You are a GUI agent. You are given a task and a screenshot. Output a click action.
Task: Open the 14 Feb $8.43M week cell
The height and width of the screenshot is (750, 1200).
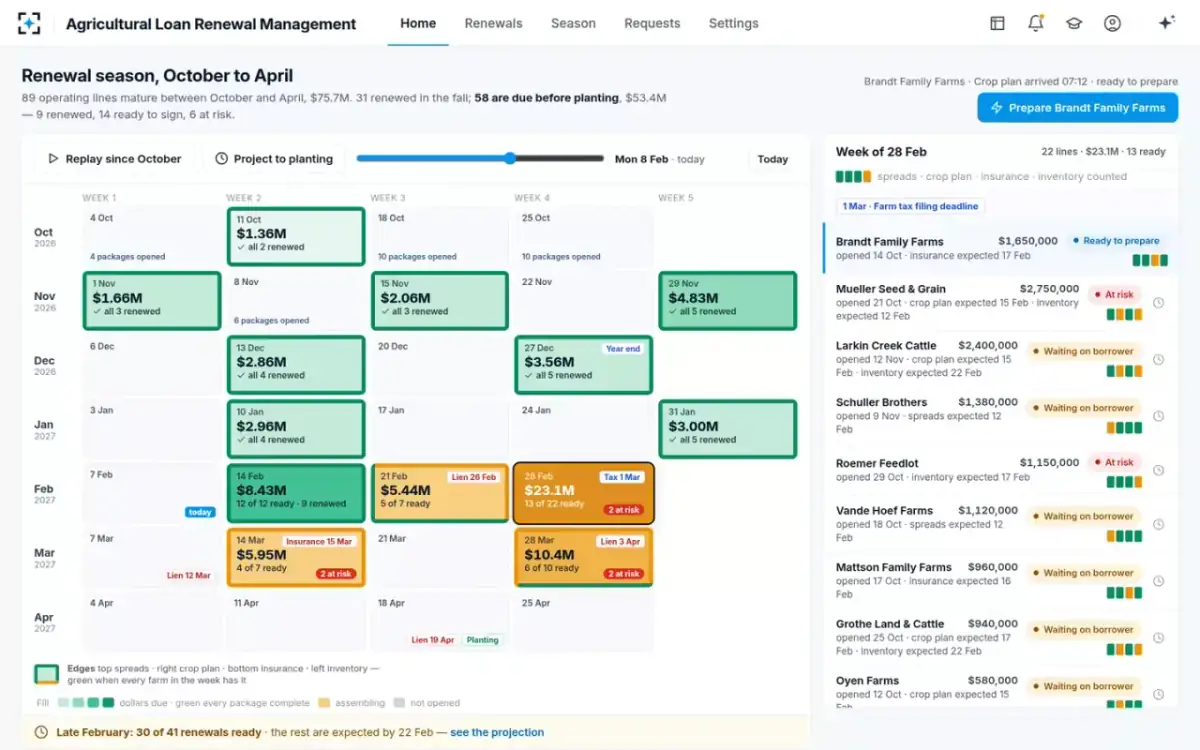click(x=295, y=493)
